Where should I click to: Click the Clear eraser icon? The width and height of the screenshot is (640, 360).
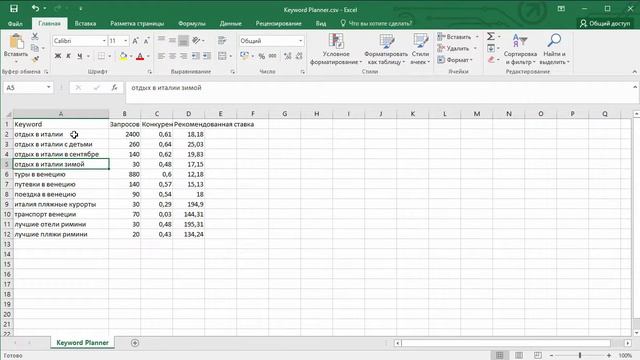pos(491,60)
